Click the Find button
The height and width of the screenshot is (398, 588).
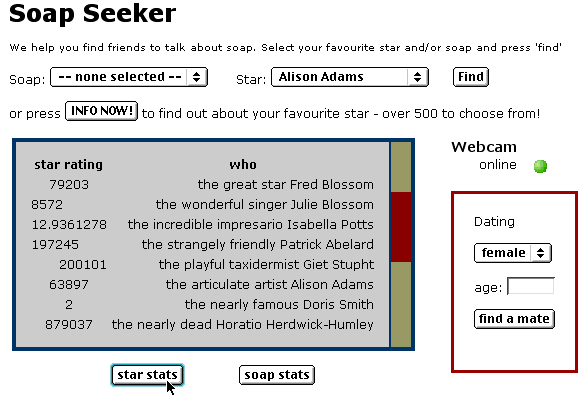click(471, 77)
